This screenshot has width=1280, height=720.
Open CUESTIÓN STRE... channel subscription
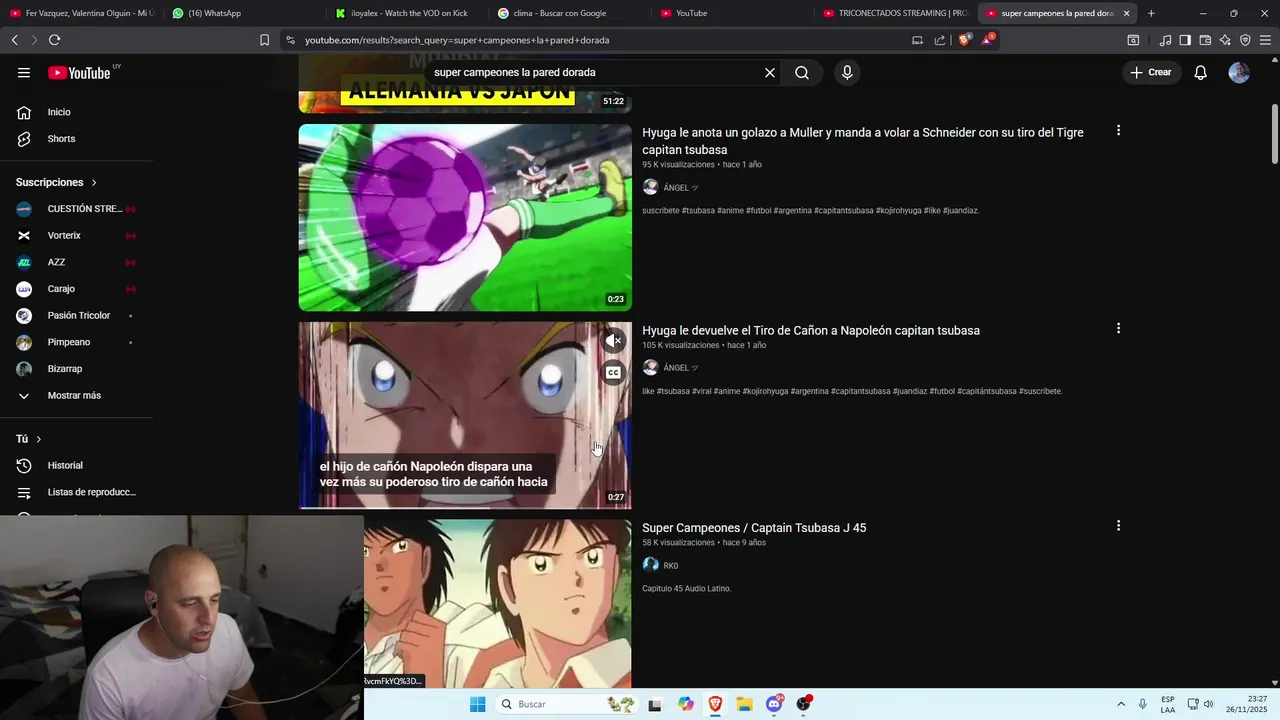(77, 209)
